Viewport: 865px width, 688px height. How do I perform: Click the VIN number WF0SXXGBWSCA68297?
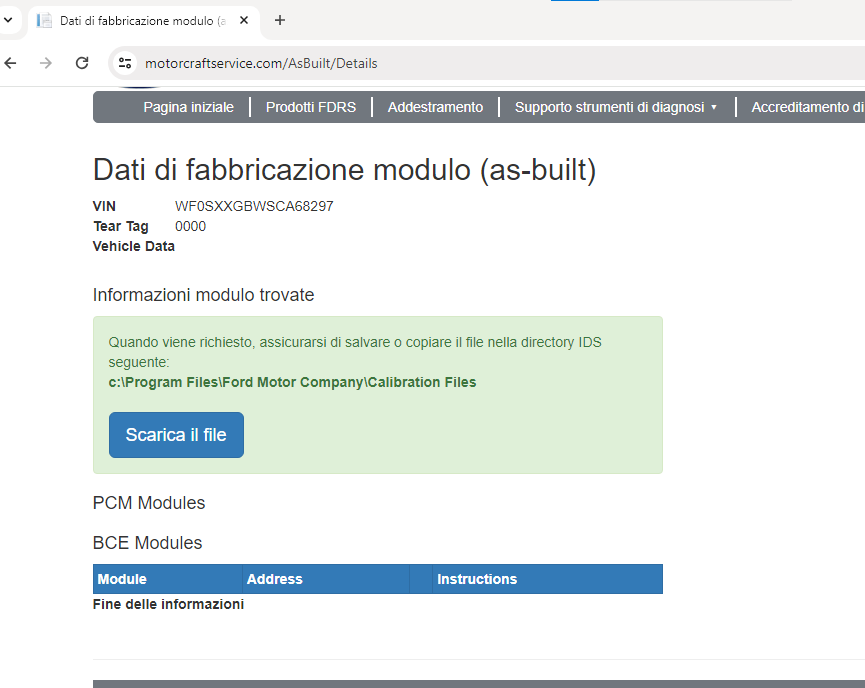tap(254, 206)
